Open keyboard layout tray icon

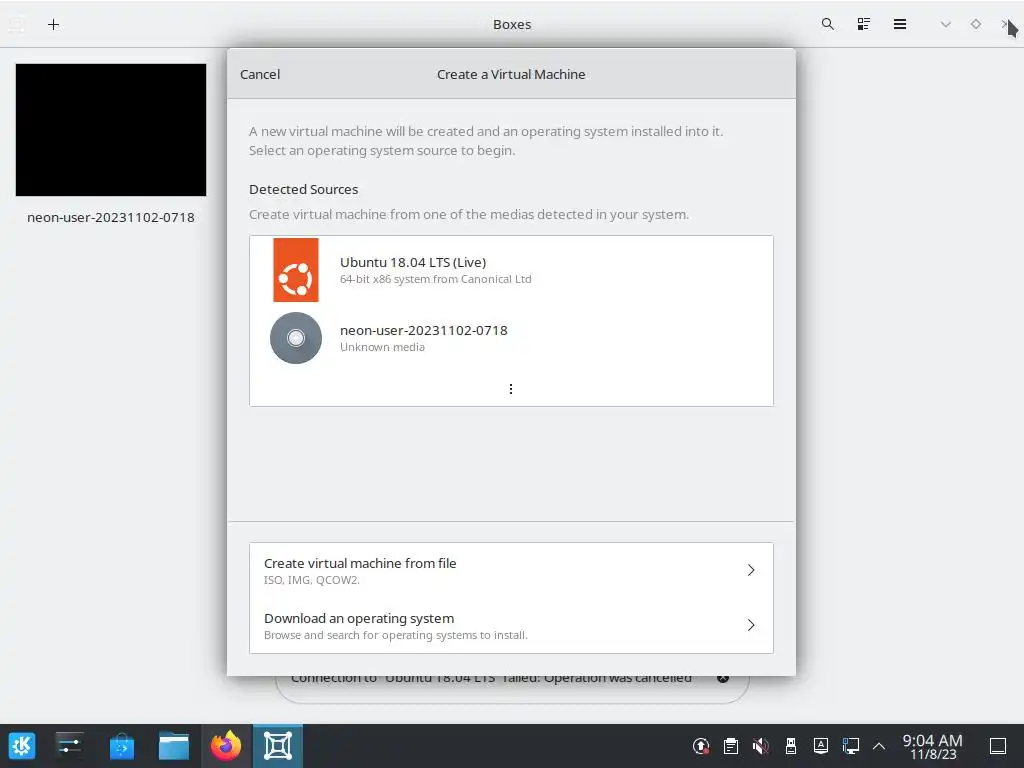tap(821, 746)
